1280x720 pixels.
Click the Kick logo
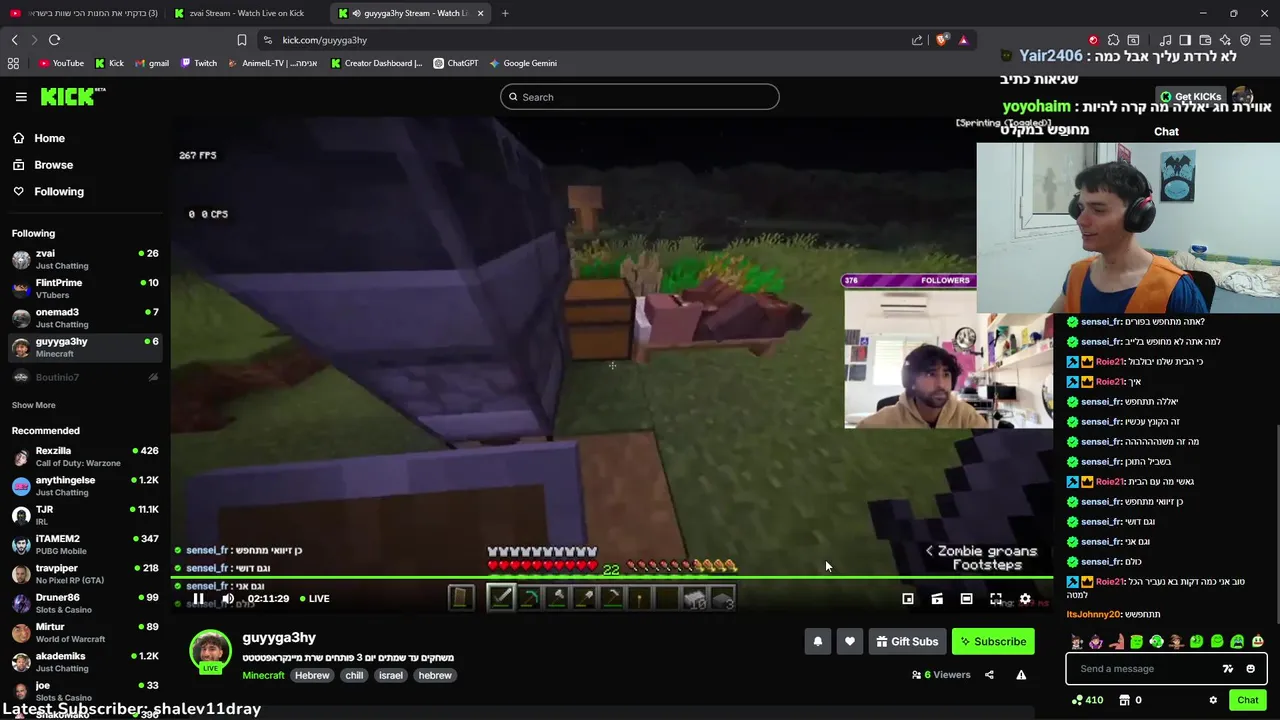click(x=73, y=97)
